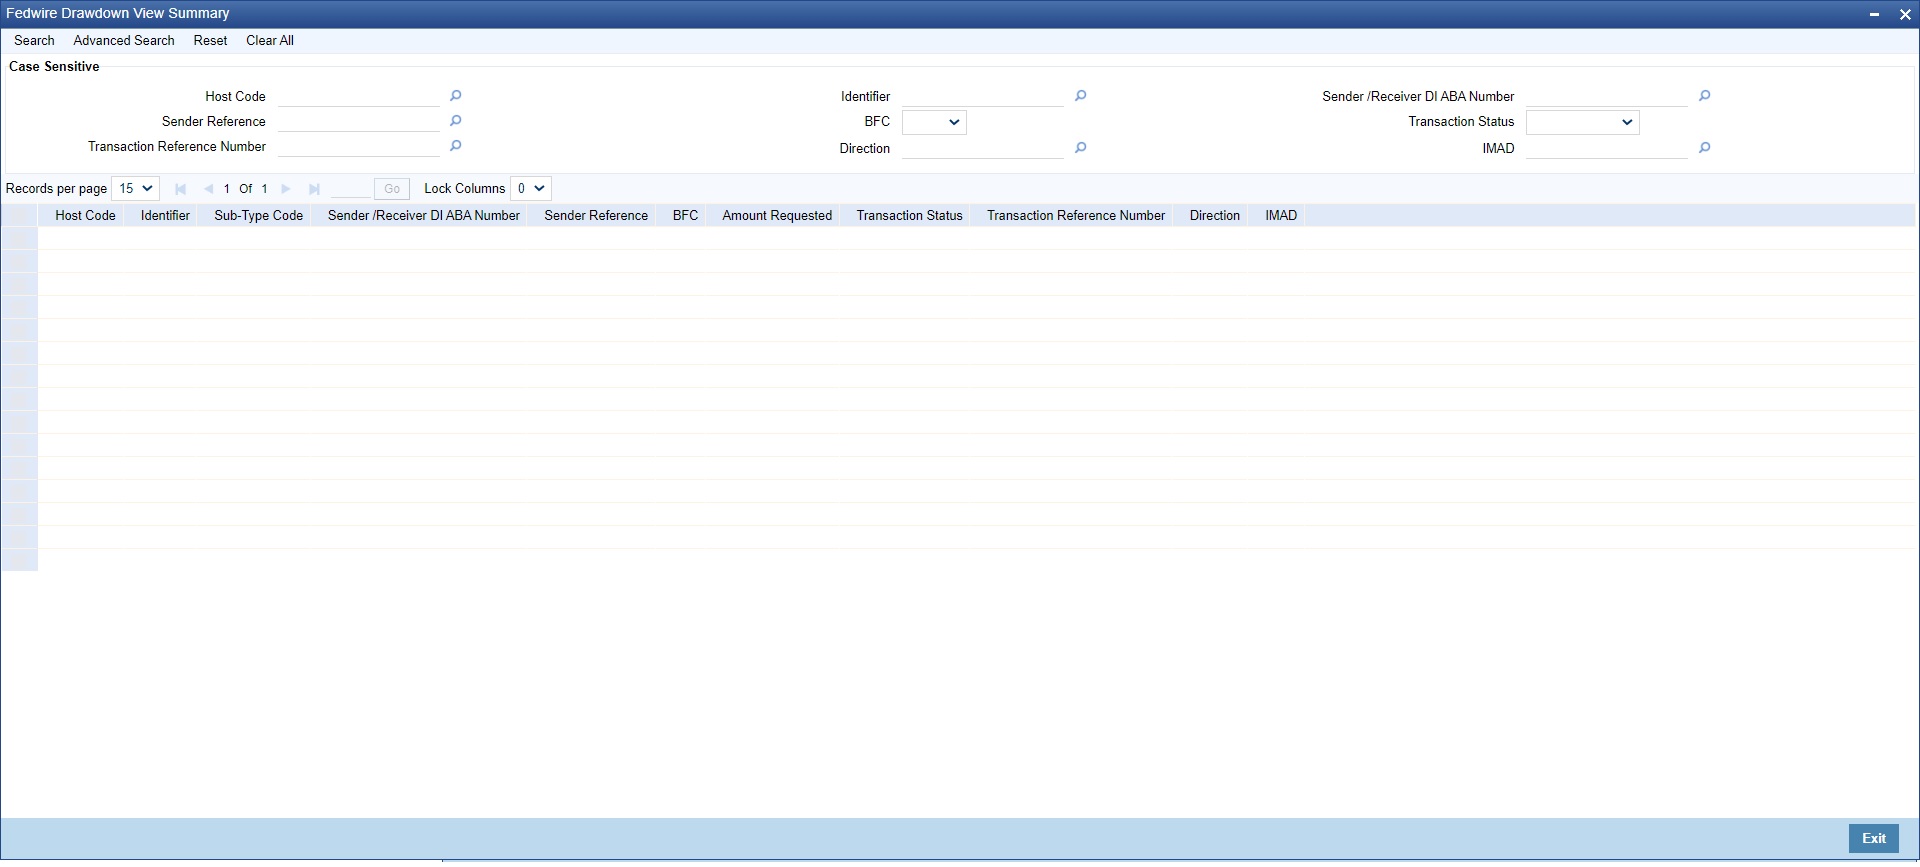The image size is (1920, 867).
Task: Focus the Transaction Reference Number input field
Action: 359,146
